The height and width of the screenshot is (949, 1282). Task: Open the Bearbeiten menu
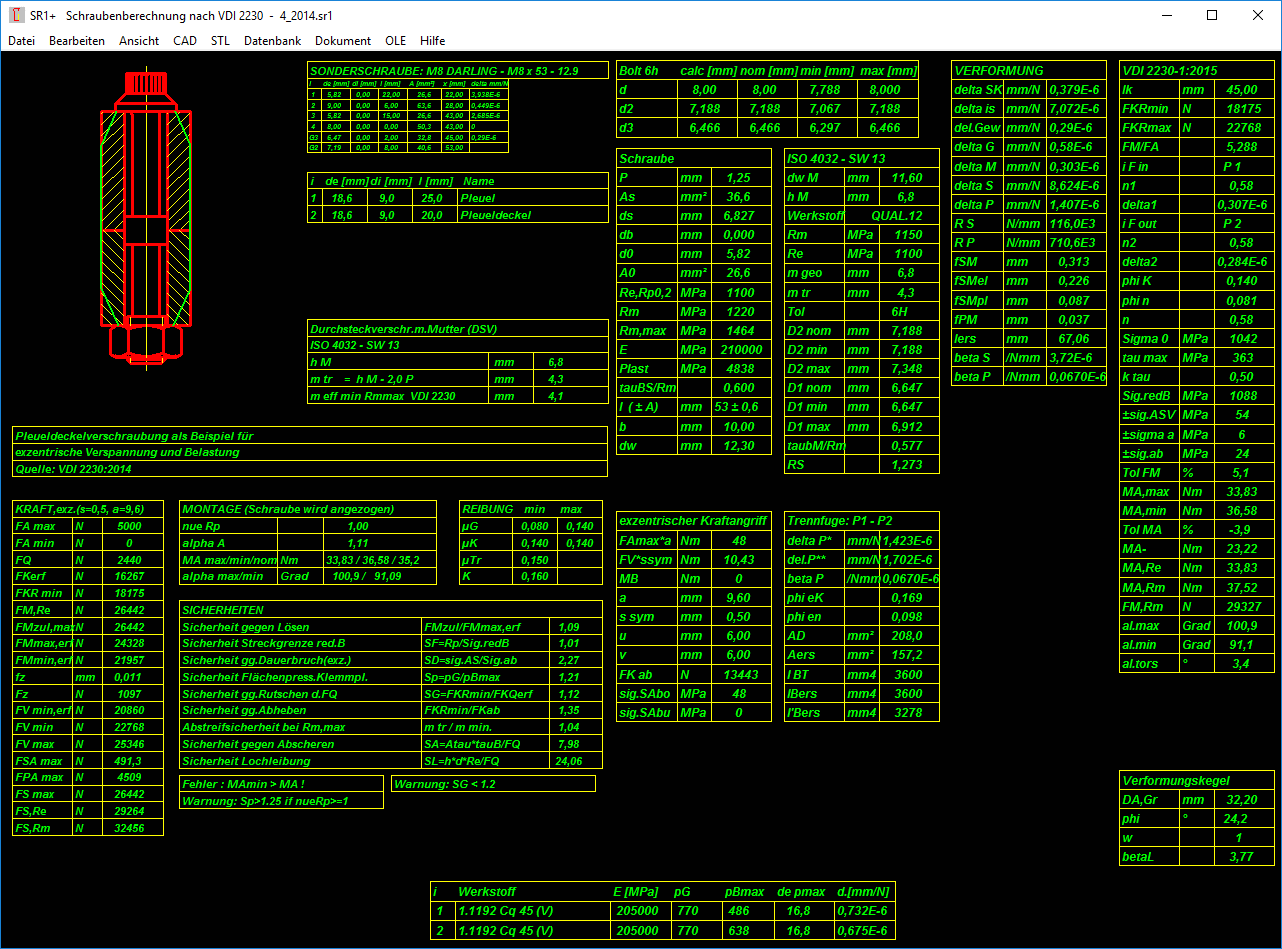tap(77, 41)
